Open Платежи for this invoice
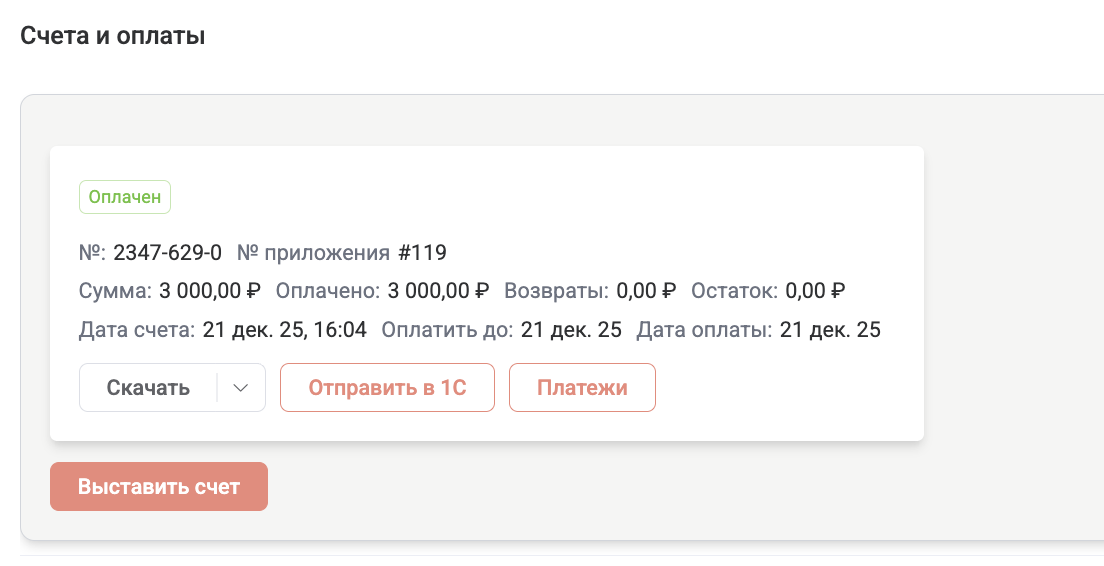This screenshot has height=566, width=1104. 582,388
